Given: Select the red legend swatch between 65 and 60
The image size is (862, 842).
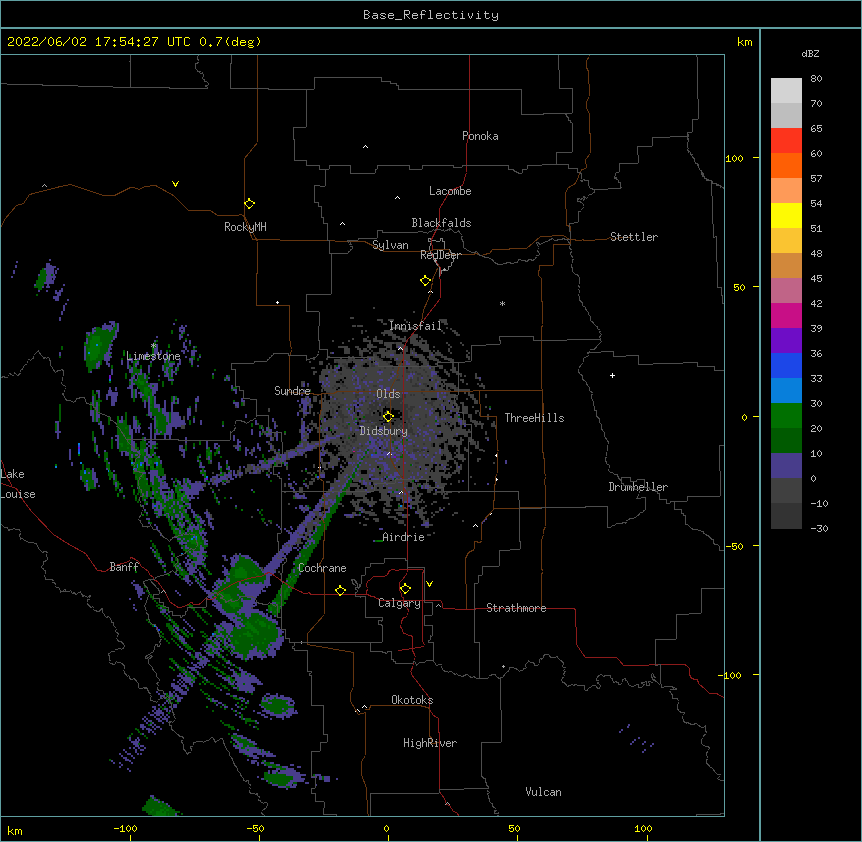Looking at the screenshot, I should click(x=786, y=140).
